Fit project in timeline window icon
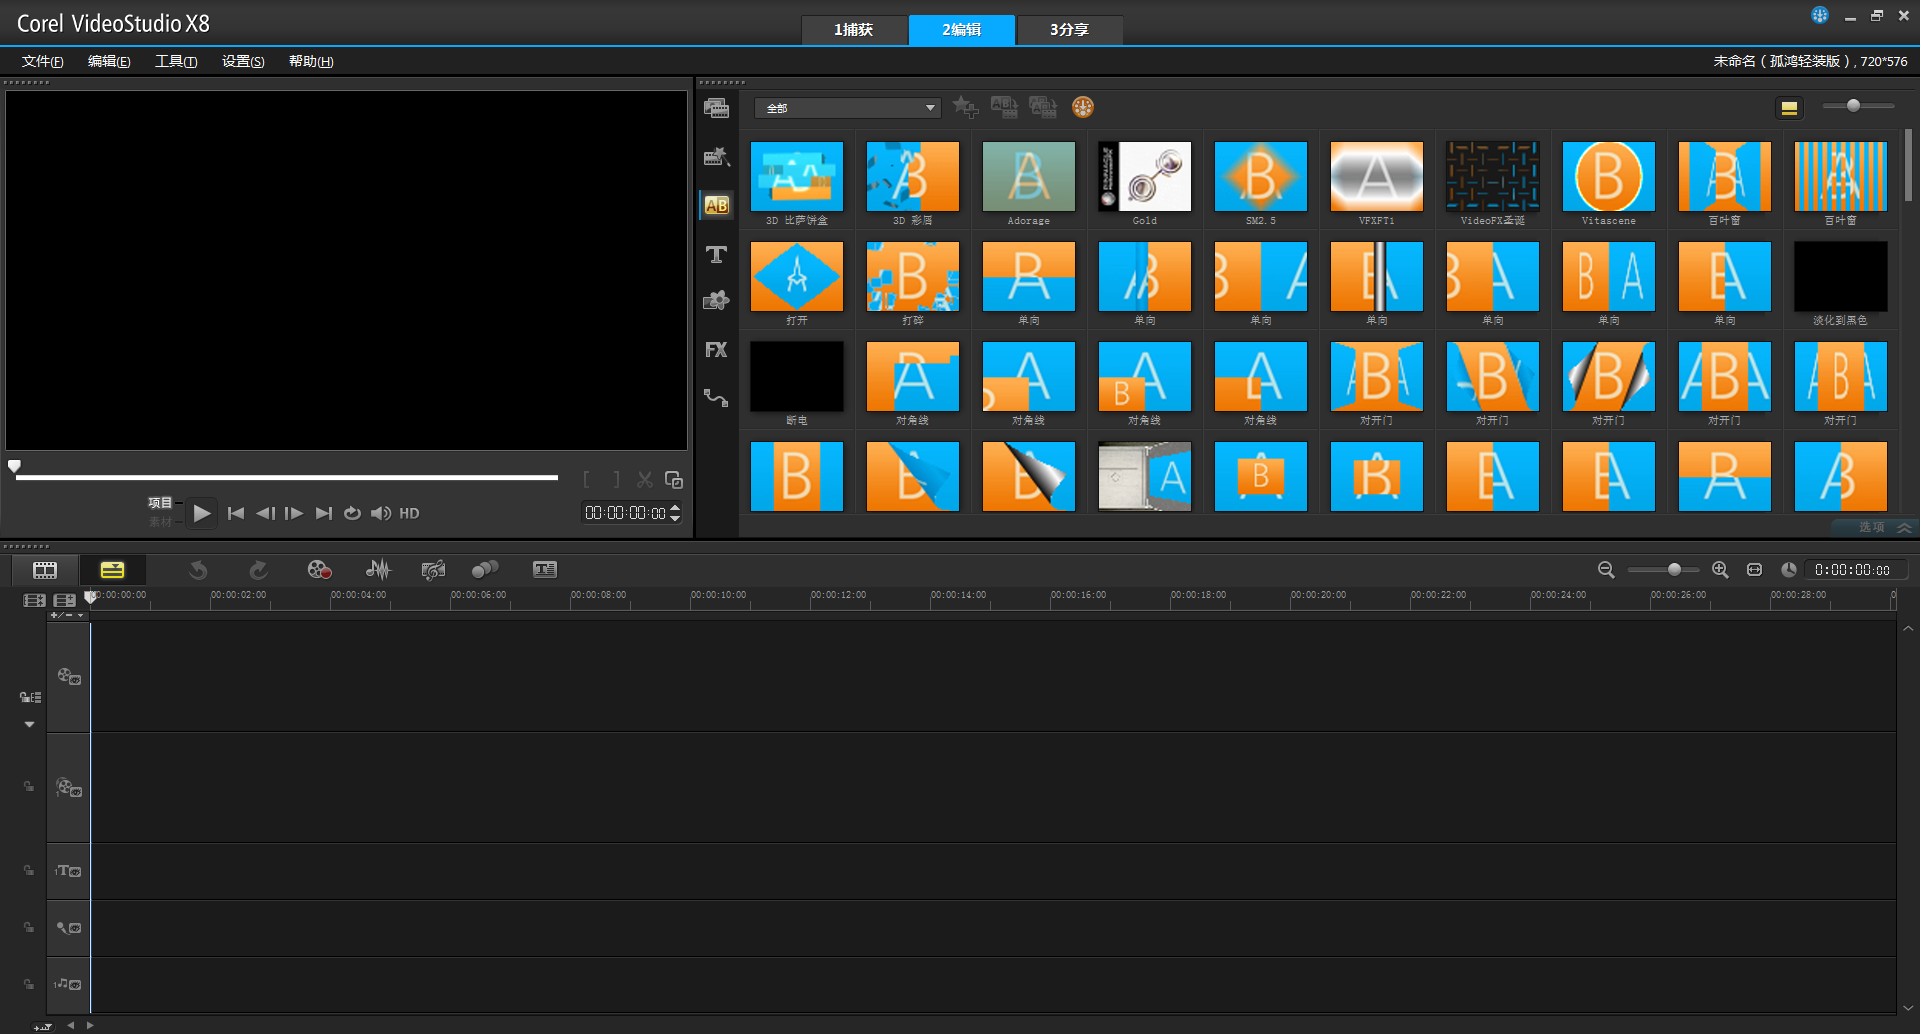1921x1034 pixels. [x=1754, y=570]
